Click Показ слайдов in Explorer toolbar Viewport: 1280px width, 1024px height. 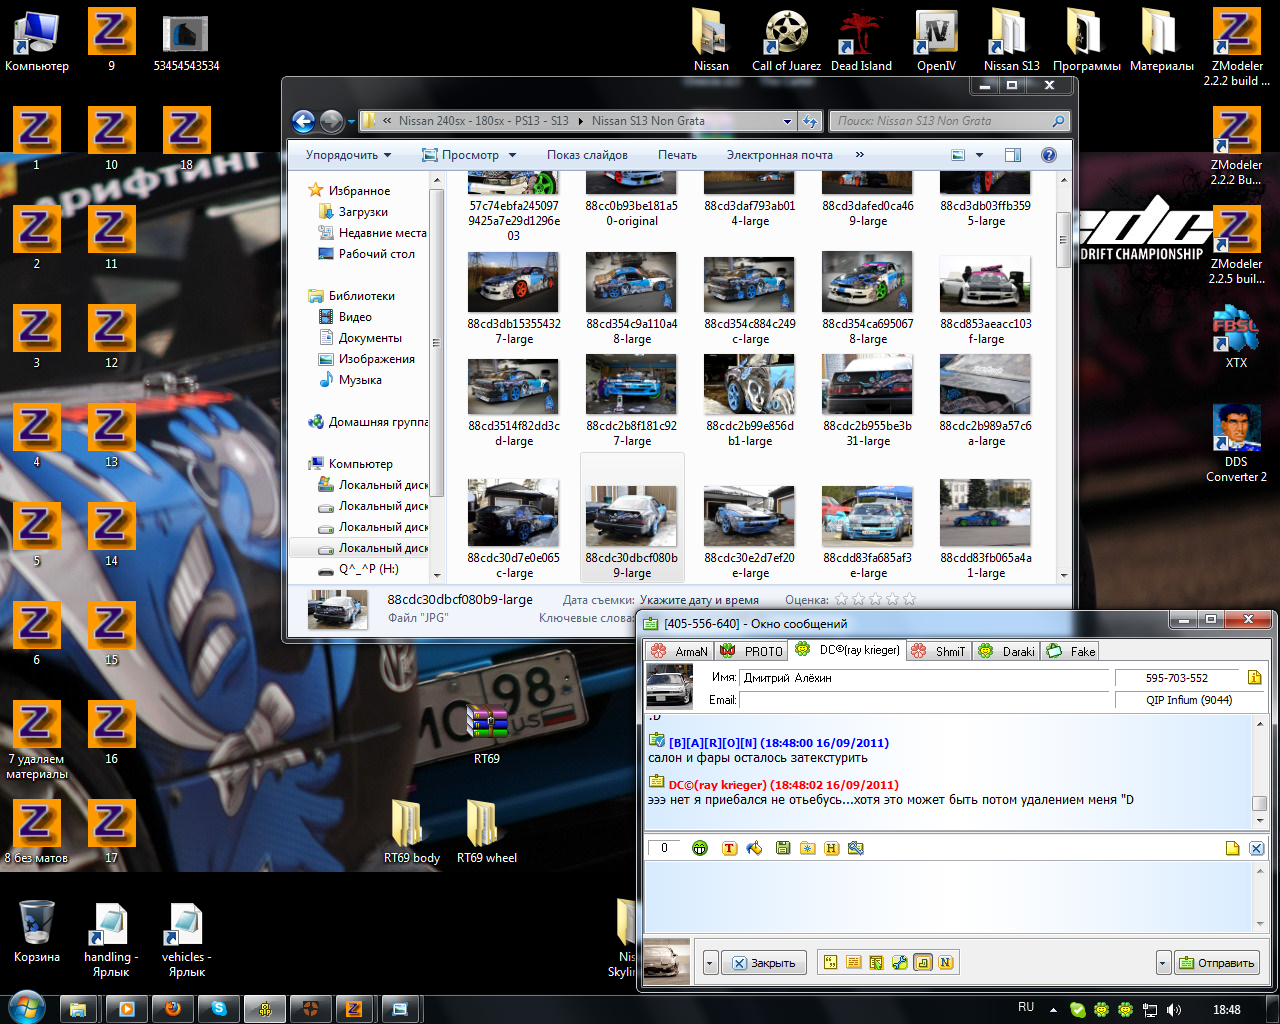pyautogui.click(x=587, y=155)
